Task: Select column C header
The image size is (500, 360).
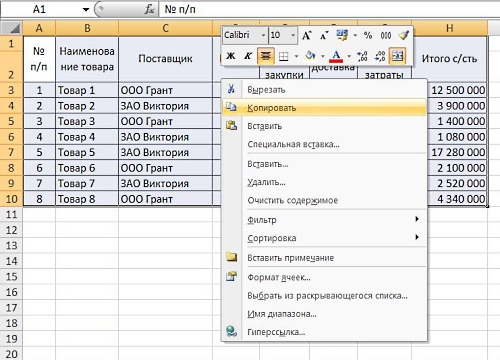Action: pos(165,28)
